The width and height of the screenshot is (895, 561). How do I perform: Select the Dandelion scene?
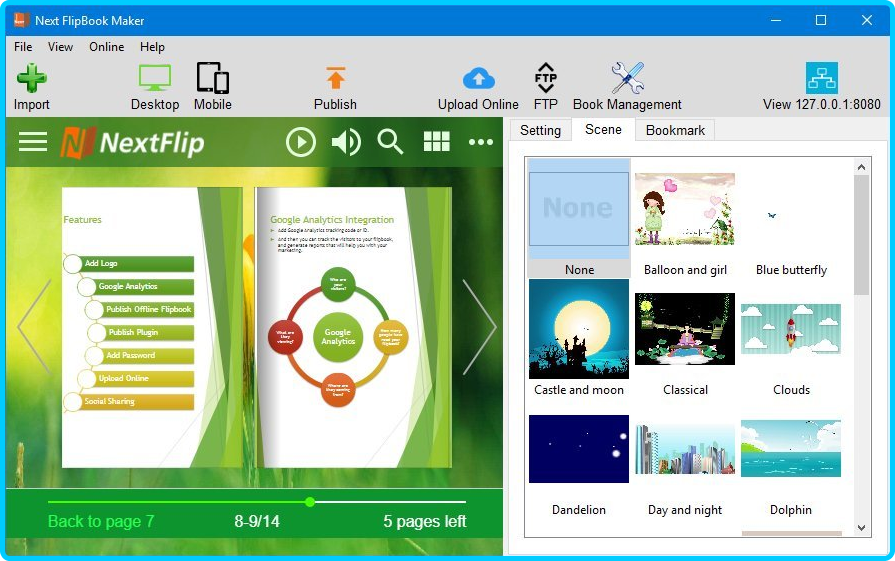coord(579,466)
